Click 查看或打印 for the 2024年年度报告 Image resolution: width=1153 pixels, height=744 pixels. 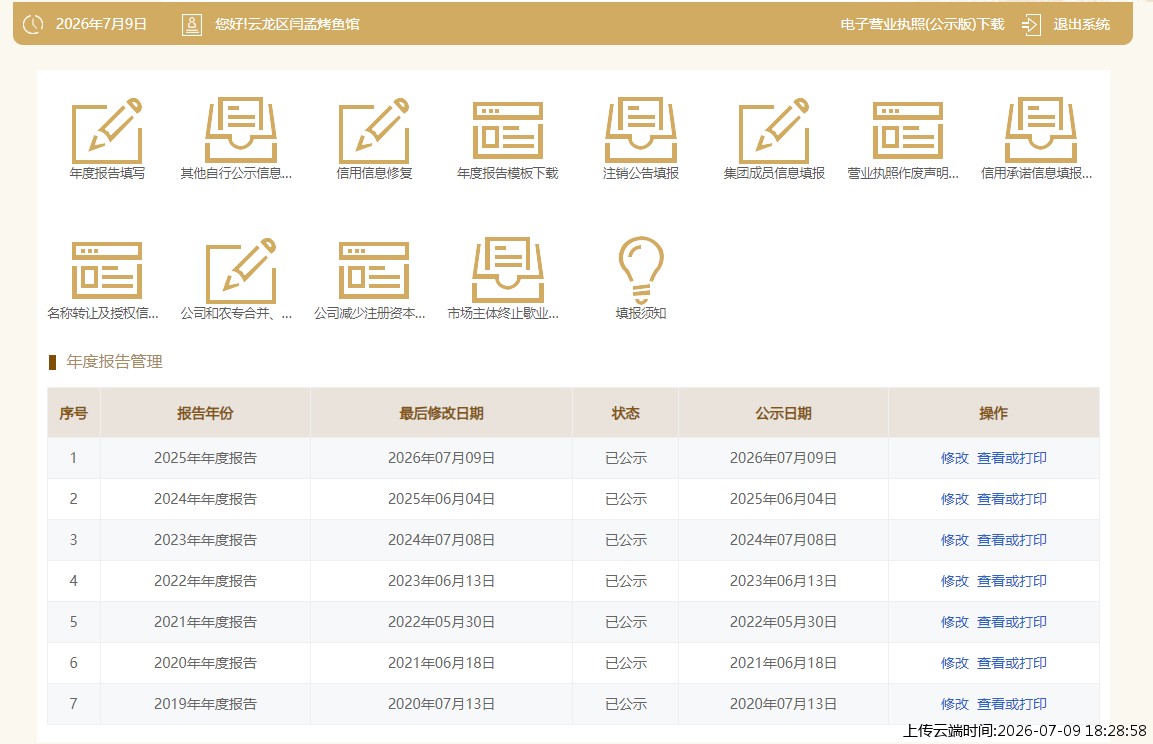click(1011, 499)
